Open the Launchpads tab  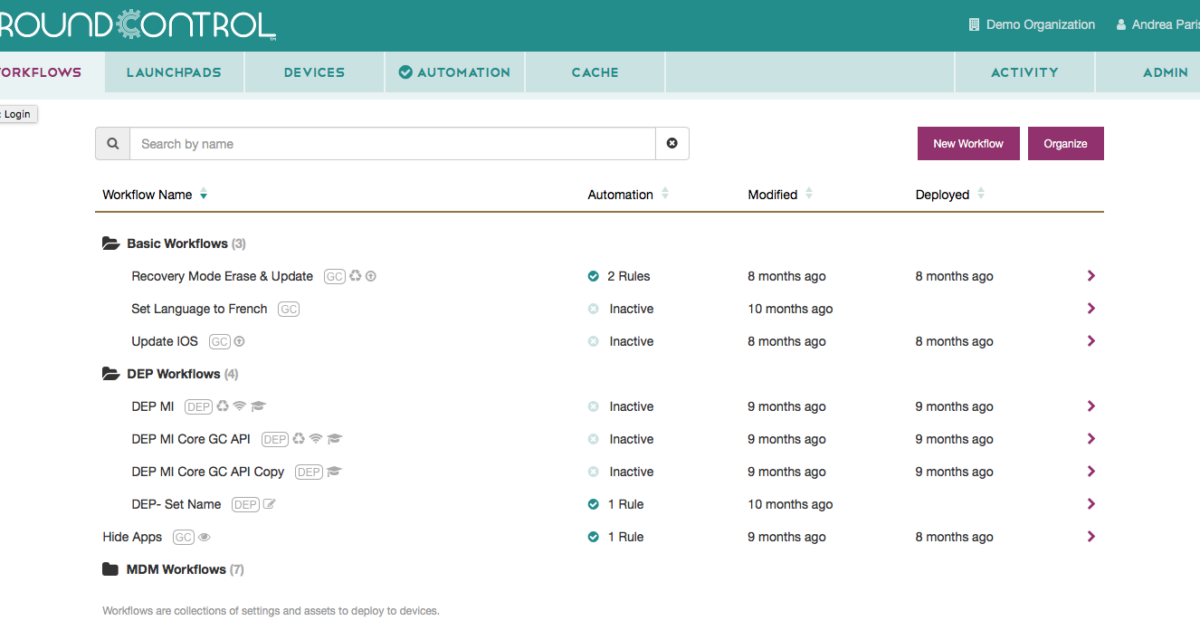pyautogui.click(x=173, y=72)
